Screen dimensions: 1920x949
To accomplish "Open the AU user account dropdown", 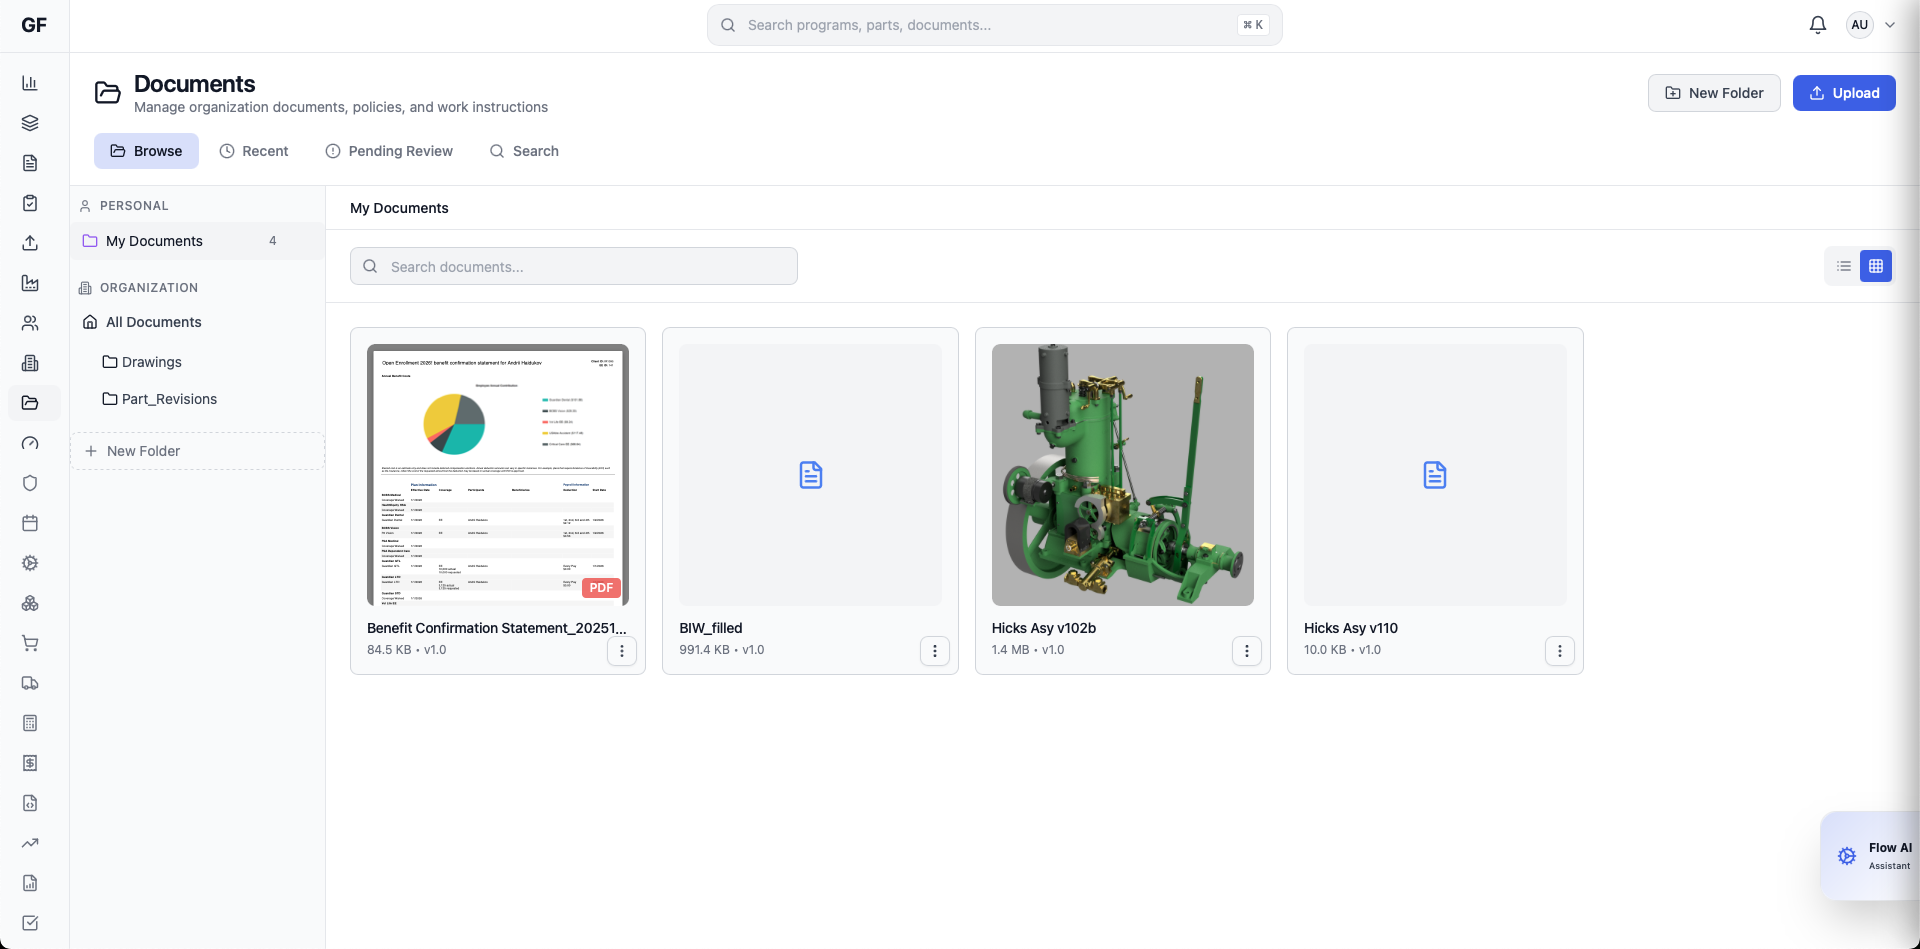I will [1870, 25].
